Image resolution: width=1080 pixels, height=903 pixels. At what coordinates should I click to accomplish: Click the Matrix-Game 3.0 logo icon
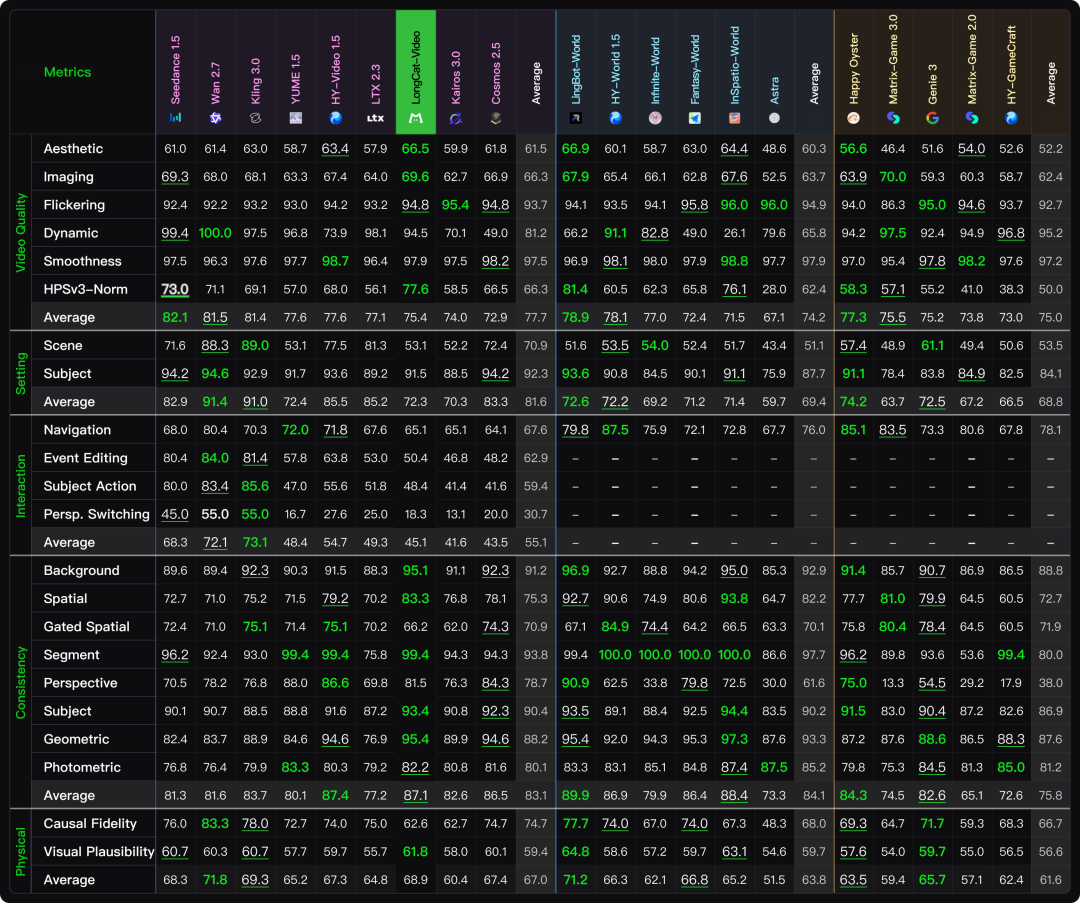(893, 118)
